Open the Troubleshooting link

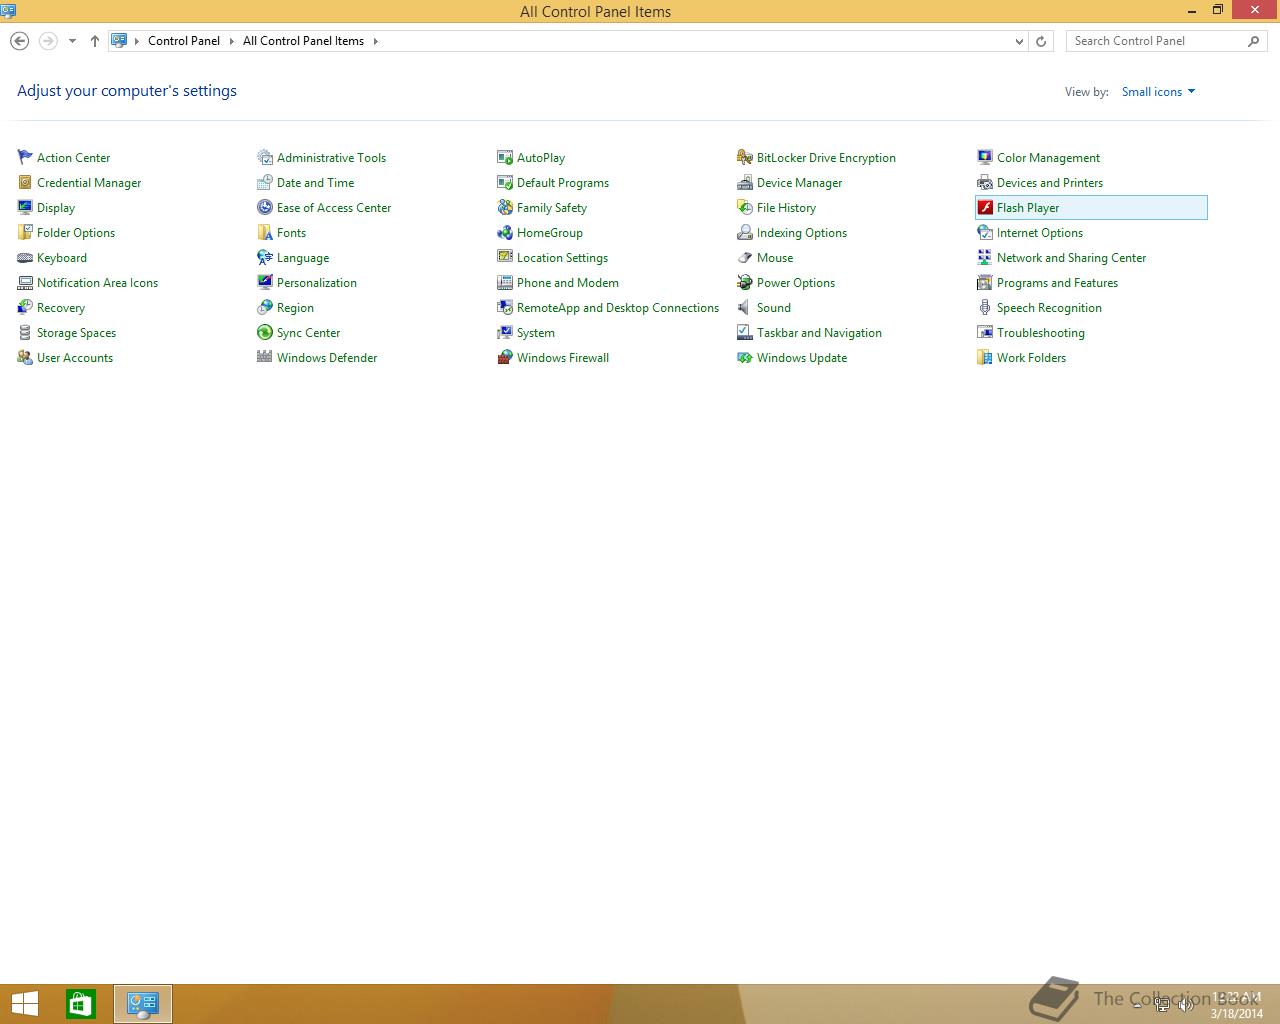coord(1041,332)
